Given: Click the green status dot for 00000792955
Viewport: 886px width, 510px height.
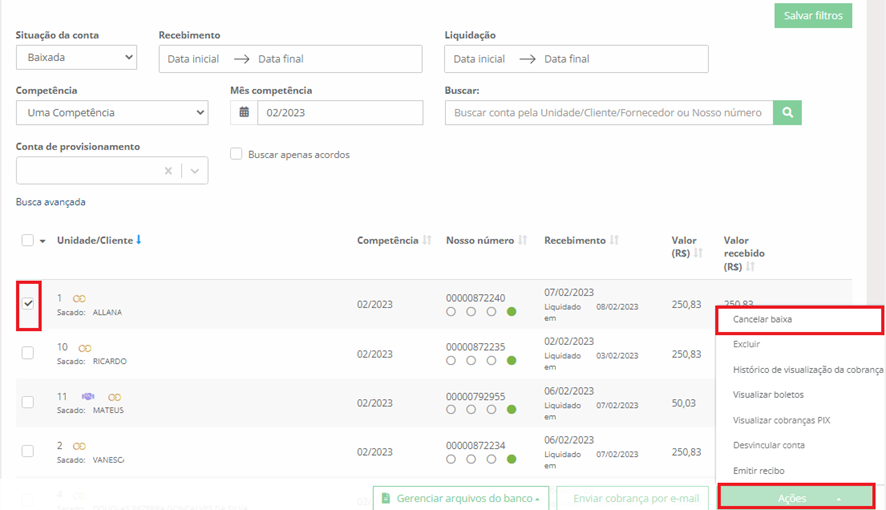Looking at the screenshot, I should pos(511,409).
